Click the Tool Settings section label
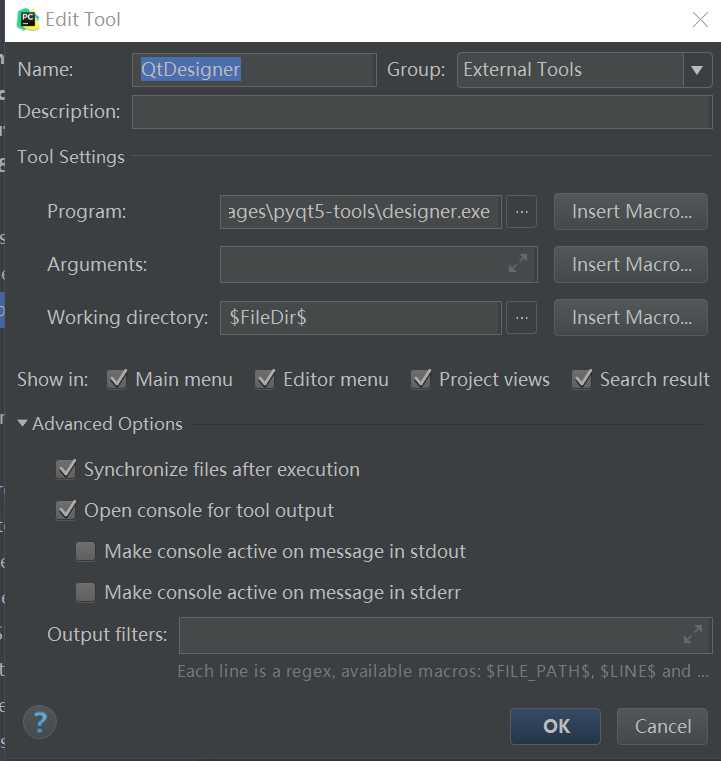The width and height of the screenshot is (721, 761). tap(71, 157)
